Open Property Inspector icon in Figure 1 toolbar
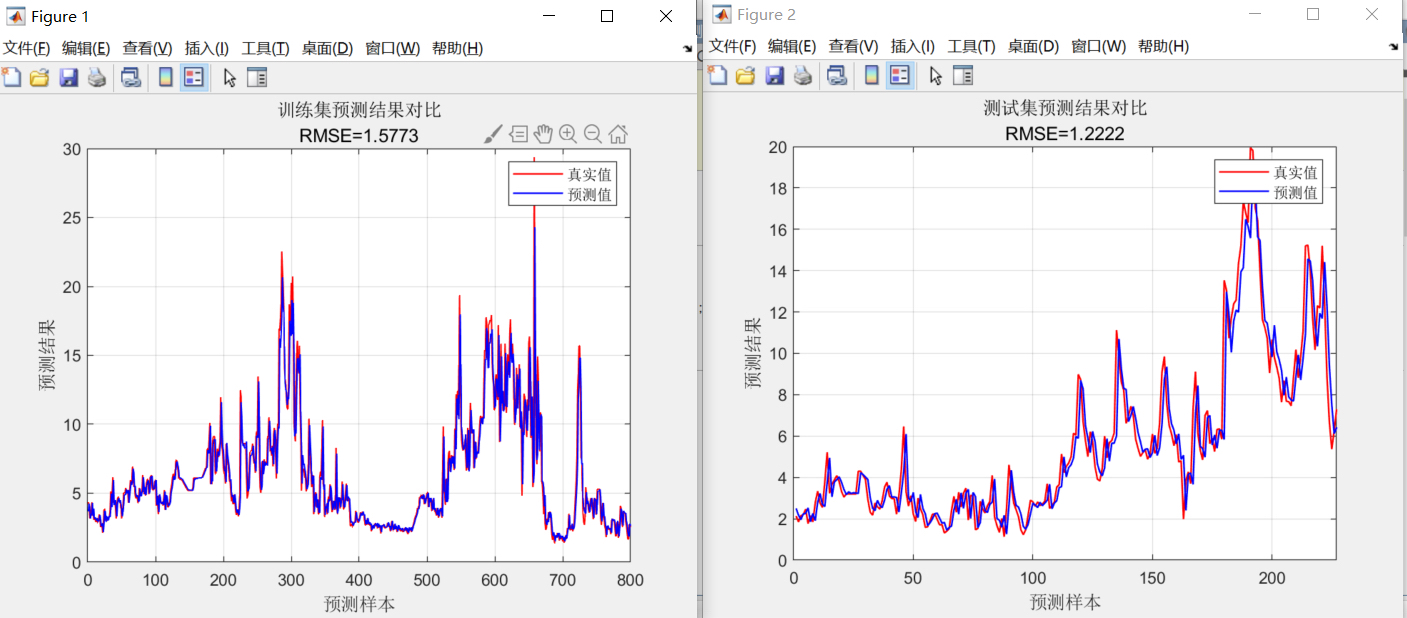The height and width of the screenshot is (618, 1407). [x=257, y=77]
